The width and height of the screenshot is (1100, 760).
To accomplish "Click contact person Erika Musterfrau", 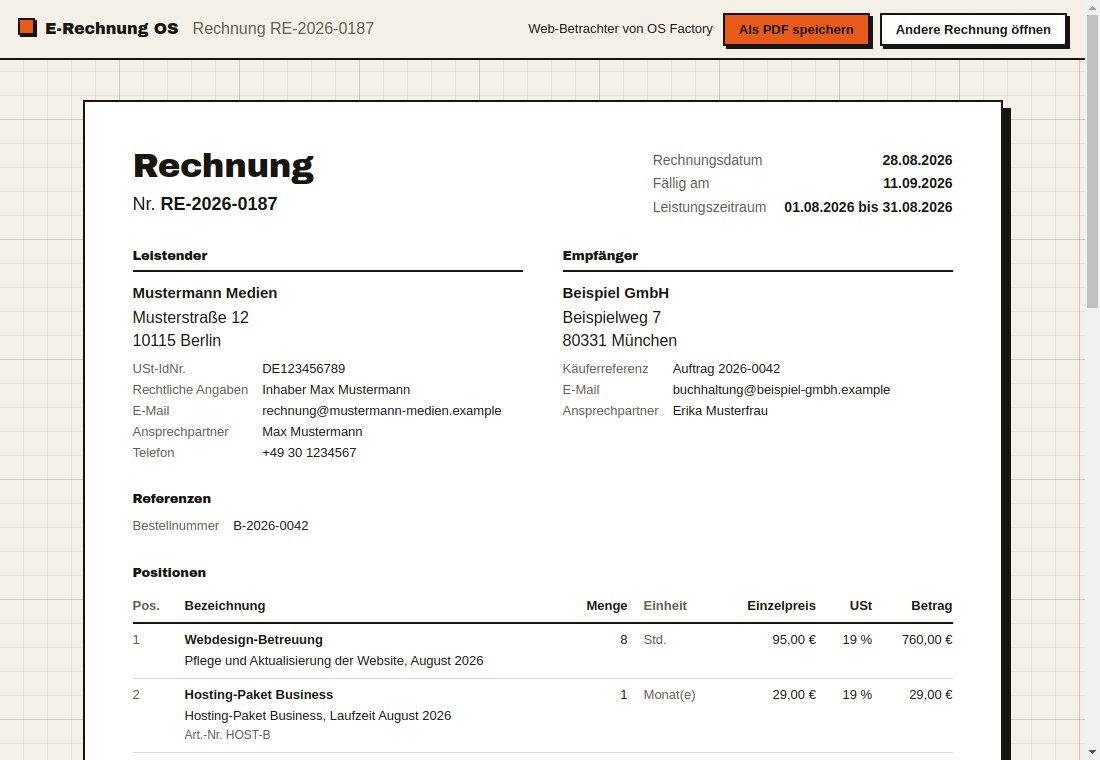I will 720,411.
